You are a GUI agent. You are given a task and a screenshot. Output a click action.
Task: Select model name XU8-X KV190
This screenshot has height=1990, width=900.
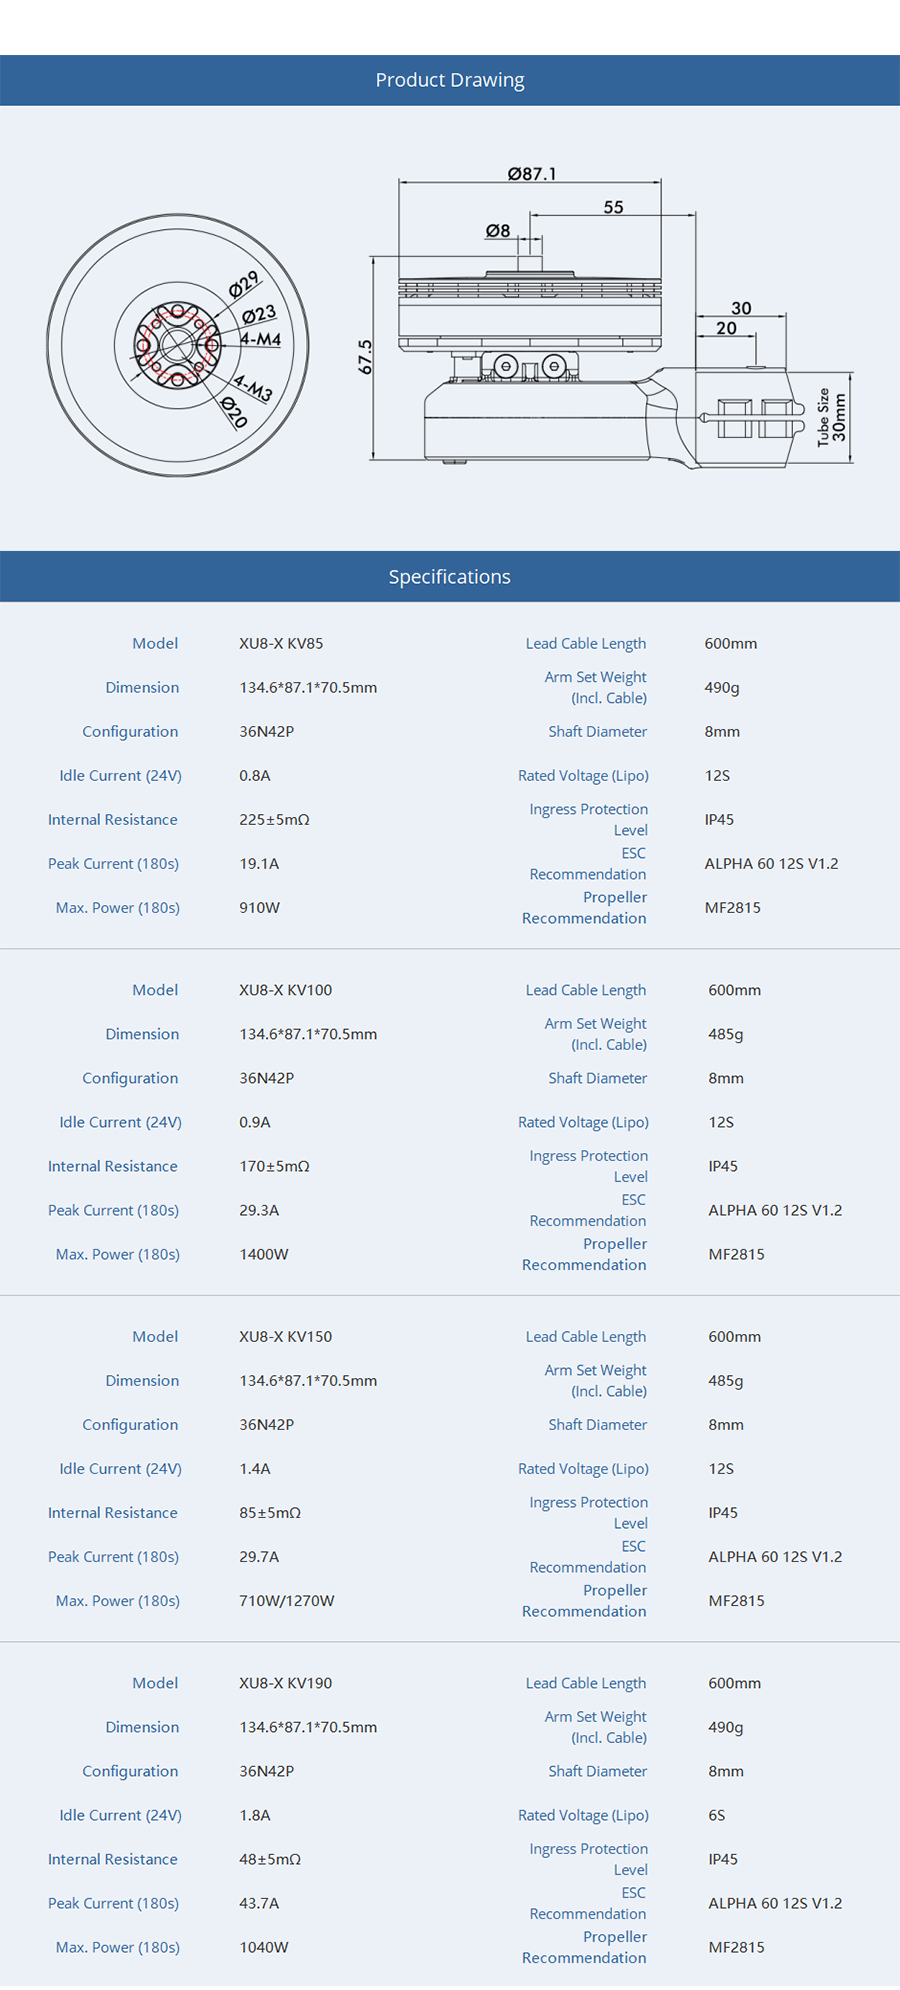[x=286, y=1683]
